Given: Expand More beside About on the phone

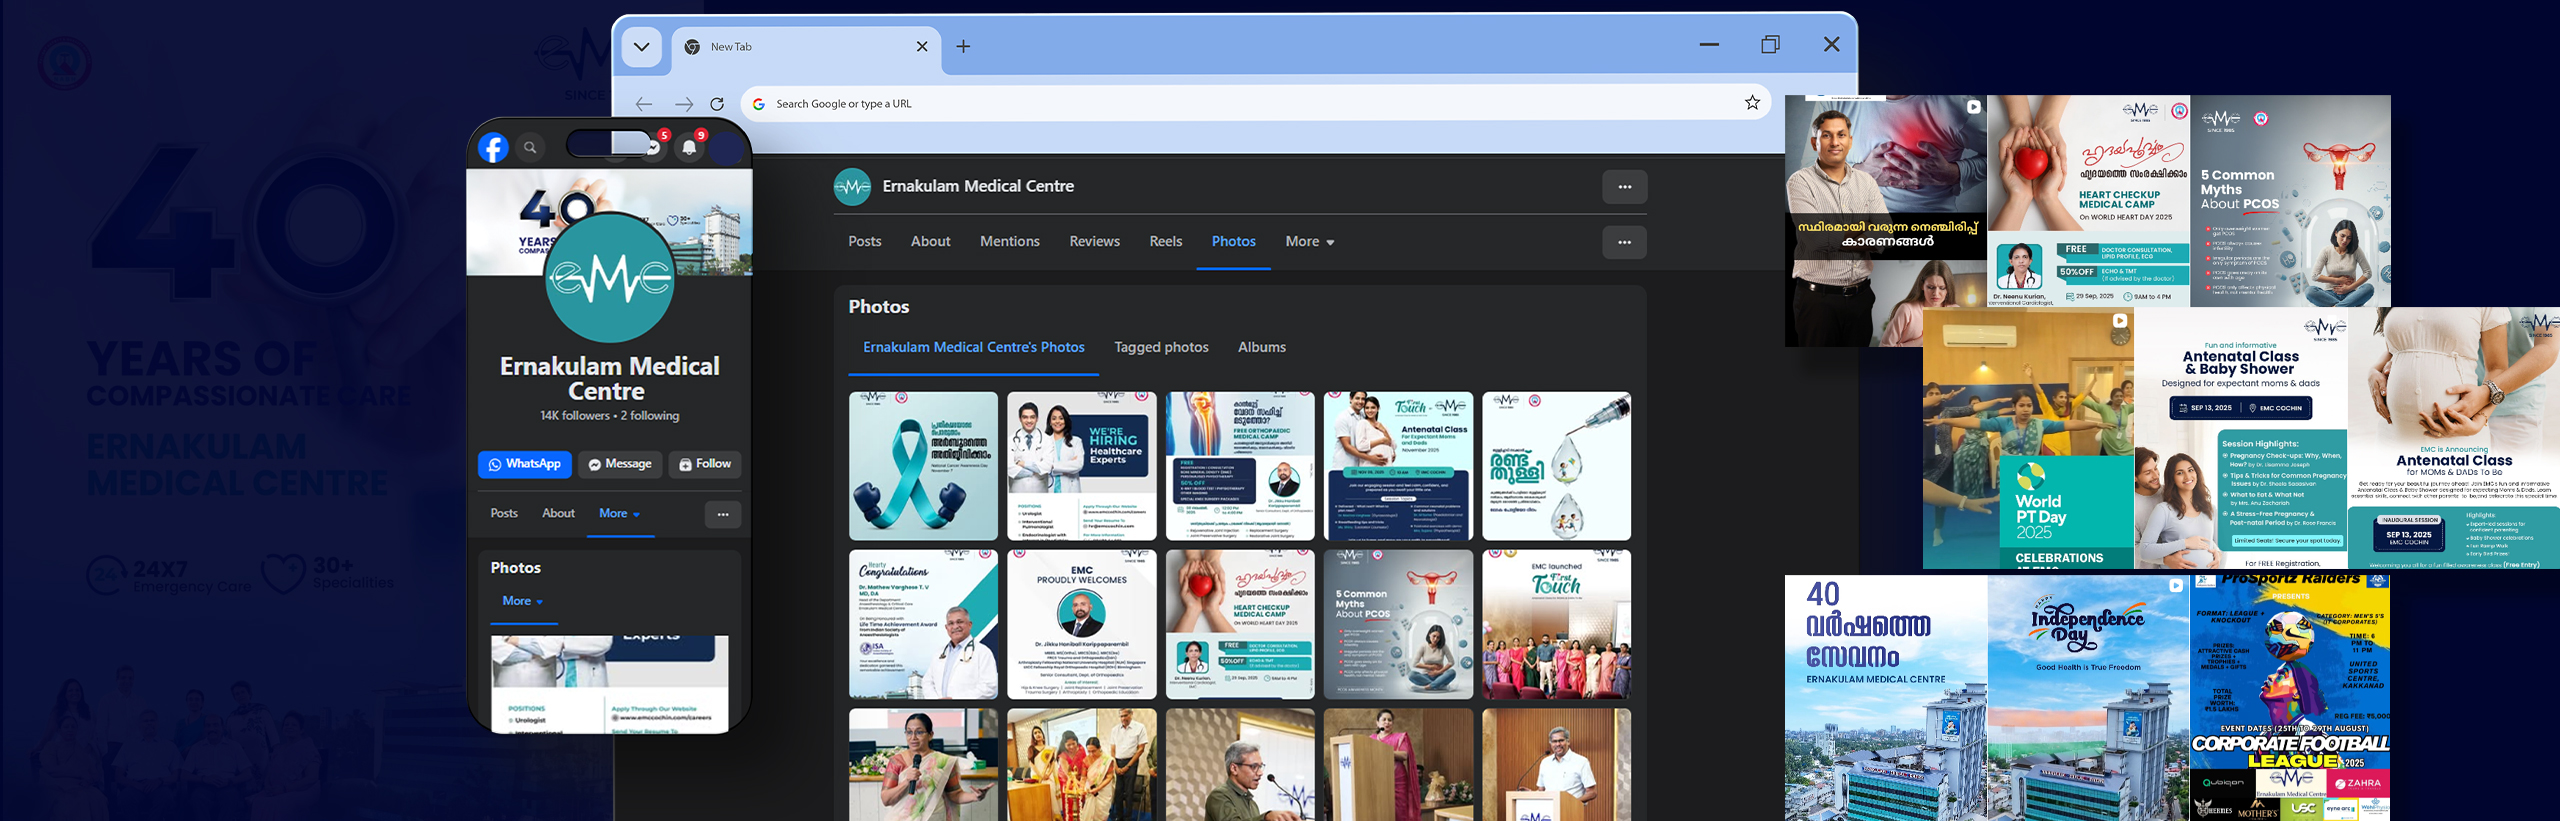Looking at the screenshot, I should click(619, 514).
